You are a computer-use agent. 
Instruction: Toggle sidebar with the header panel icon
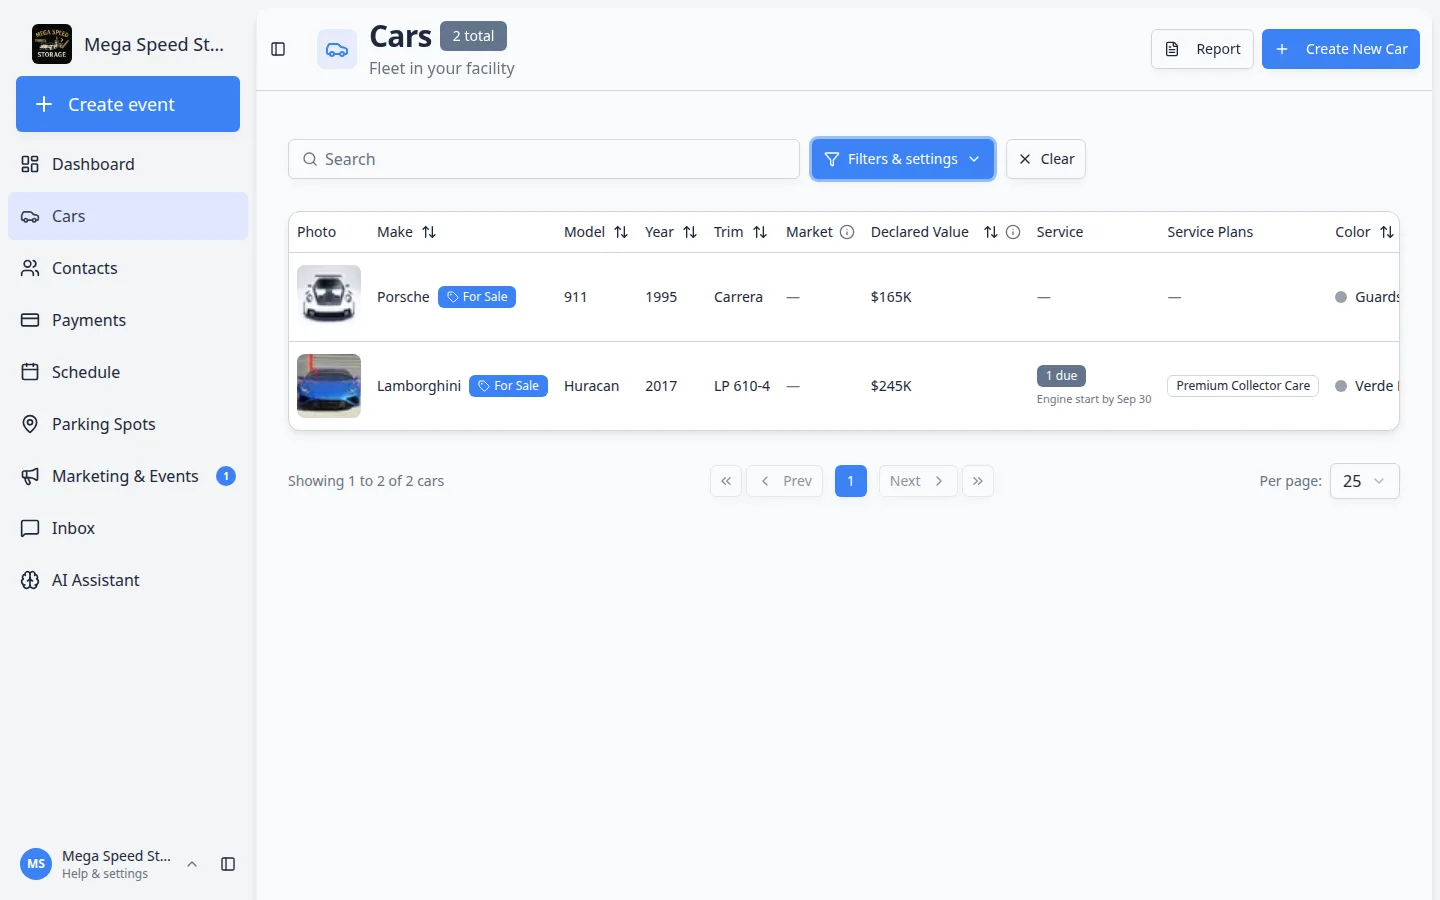(278, 49)
